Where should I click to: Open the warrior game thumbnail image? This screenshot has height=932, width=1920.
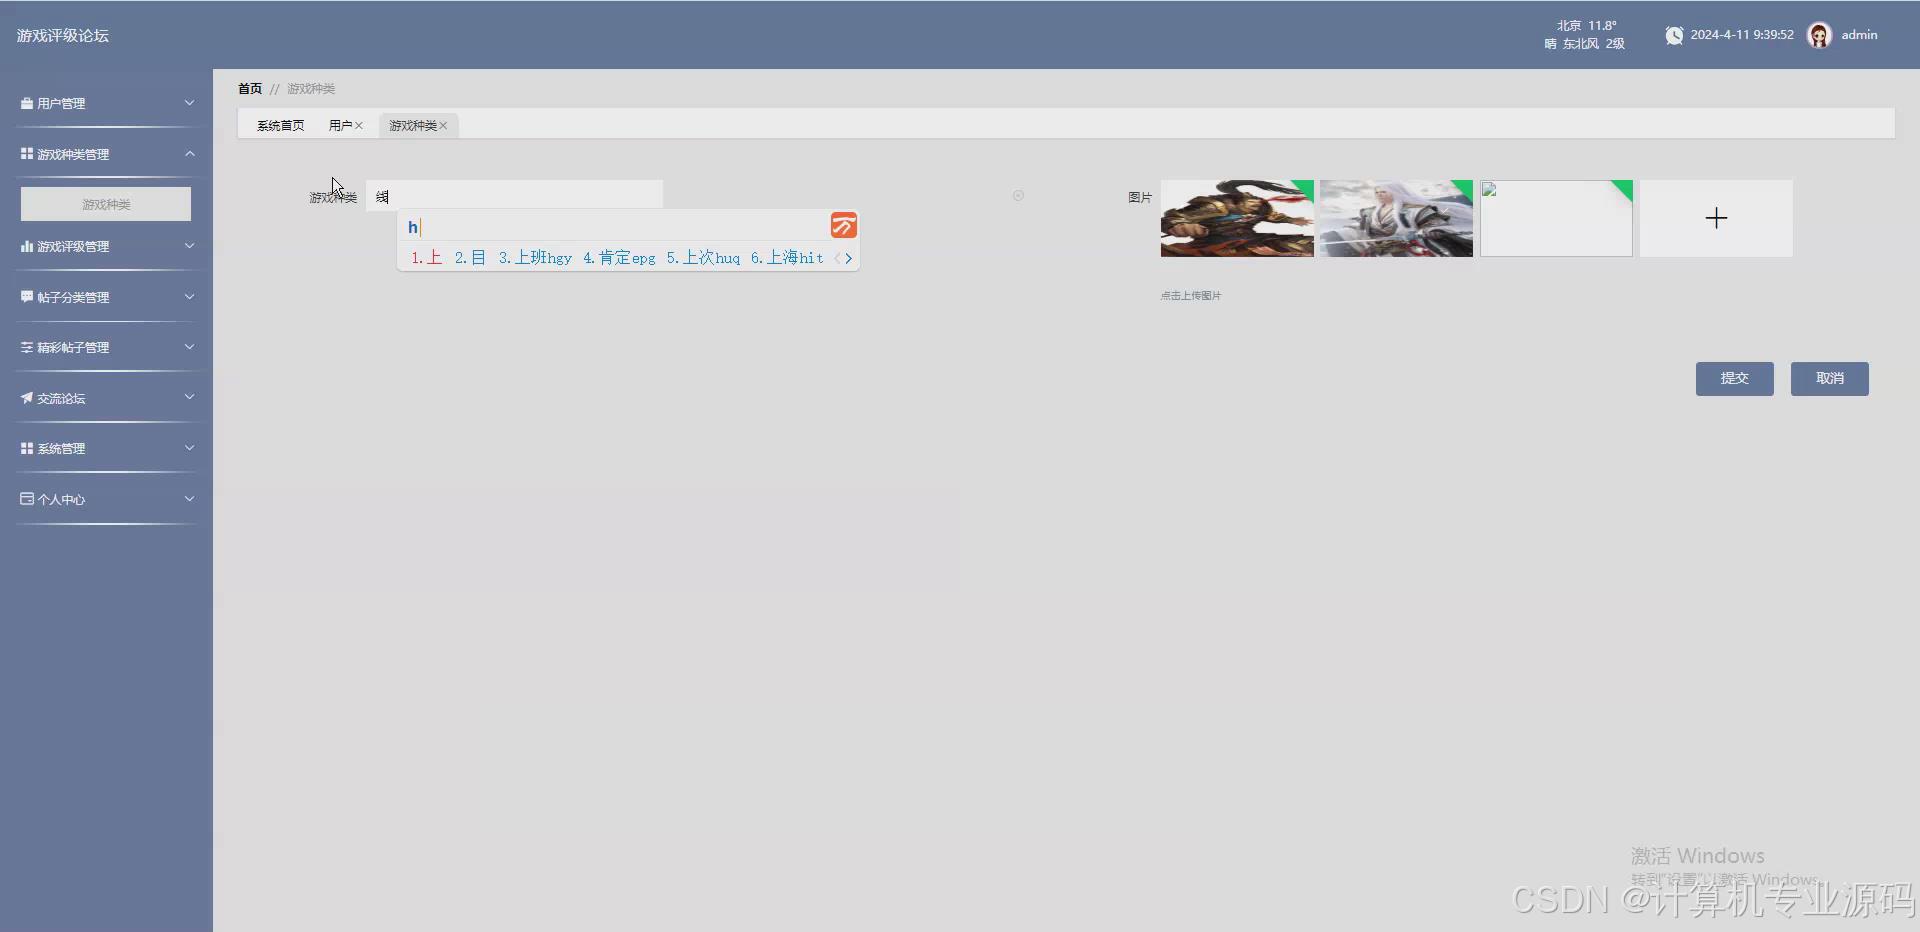click(1237, 218)
